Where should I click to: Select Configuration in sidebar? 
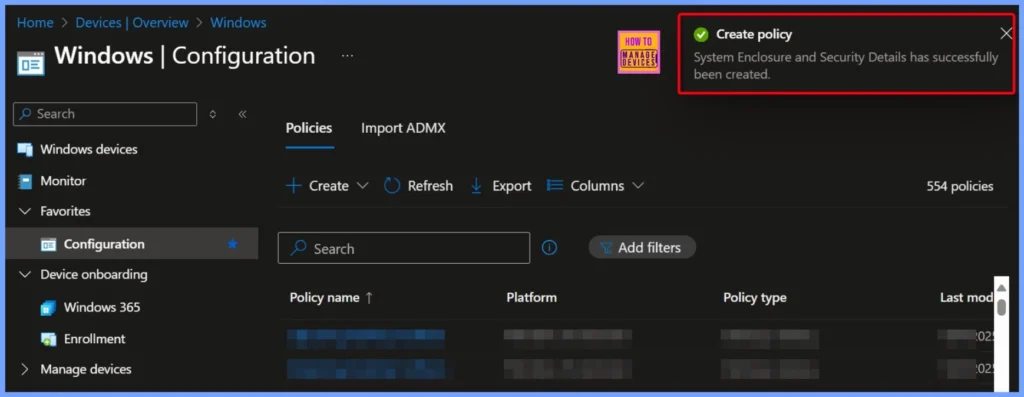[131, 244]
